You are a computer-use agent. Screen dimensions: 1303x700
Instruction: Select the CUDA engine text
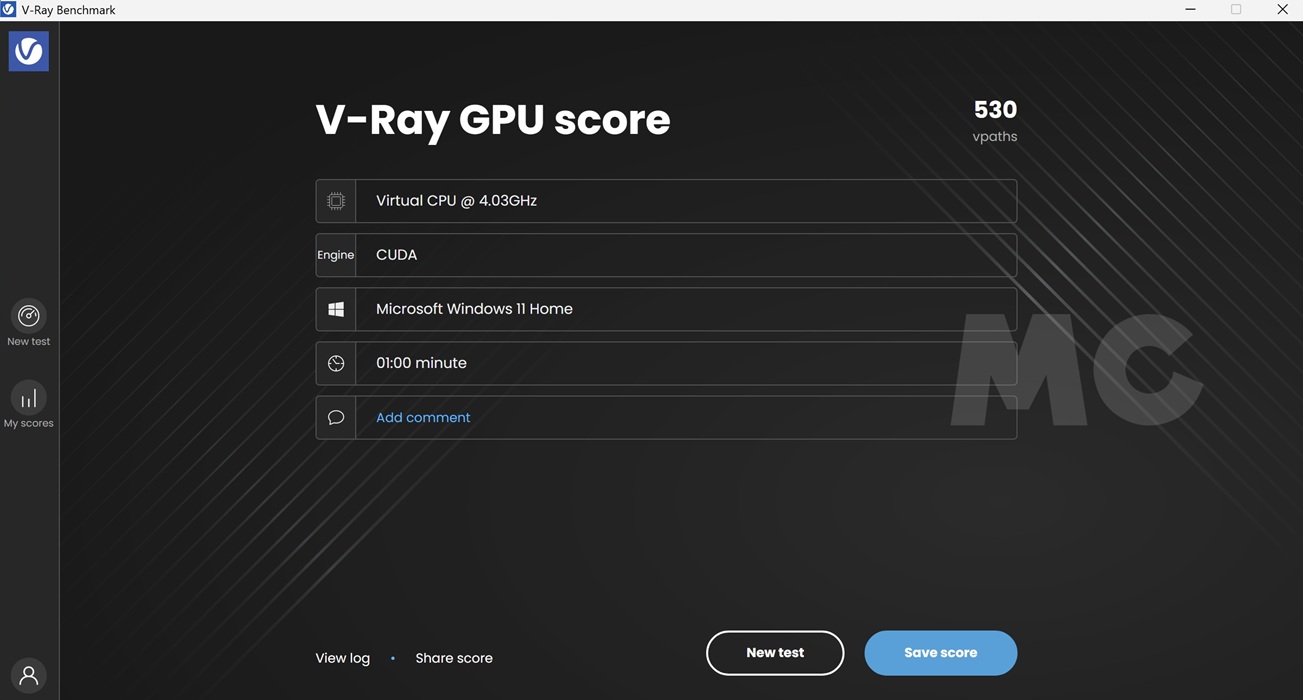(396, 255)
